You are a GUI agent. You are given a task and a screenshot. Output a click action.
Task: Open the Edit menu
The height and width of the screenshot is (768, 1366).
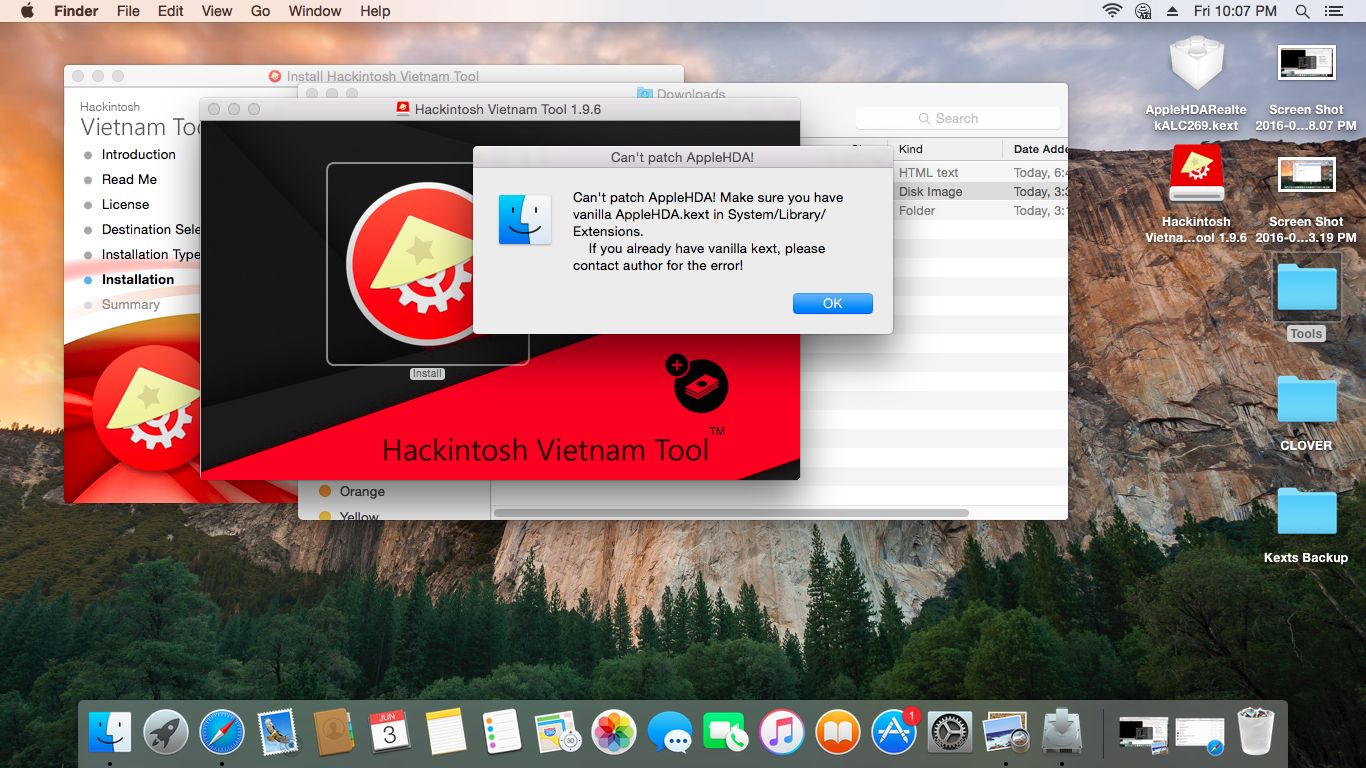point(171,11)
